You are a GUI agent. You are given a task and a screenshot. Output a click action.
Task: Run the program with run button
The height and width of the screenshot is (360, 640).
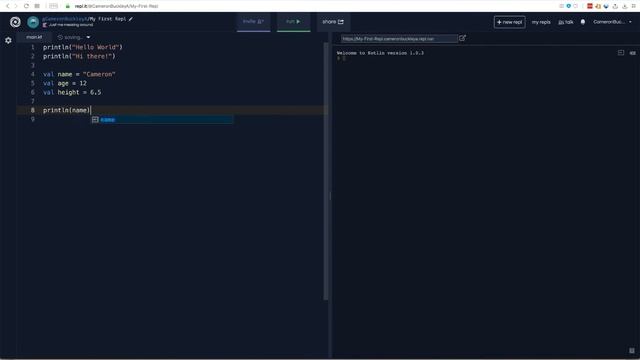coord(293,22)
